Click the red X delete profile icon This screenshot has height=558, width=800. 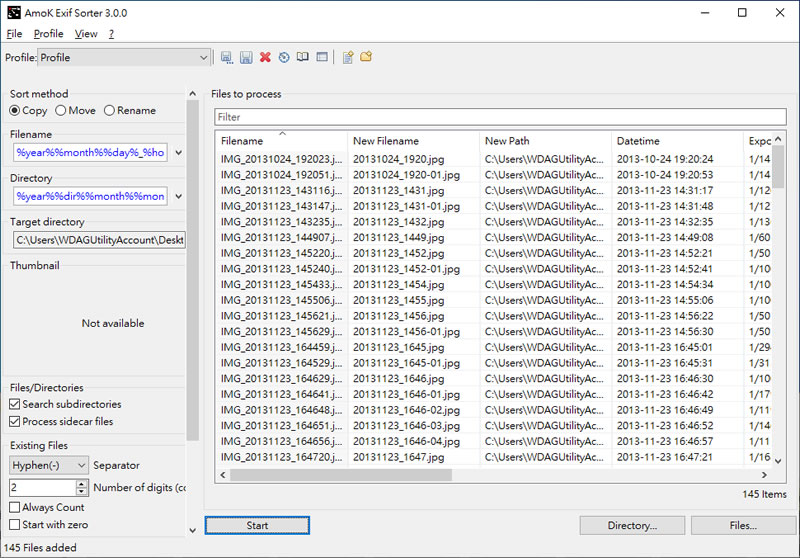coord(265,58)
